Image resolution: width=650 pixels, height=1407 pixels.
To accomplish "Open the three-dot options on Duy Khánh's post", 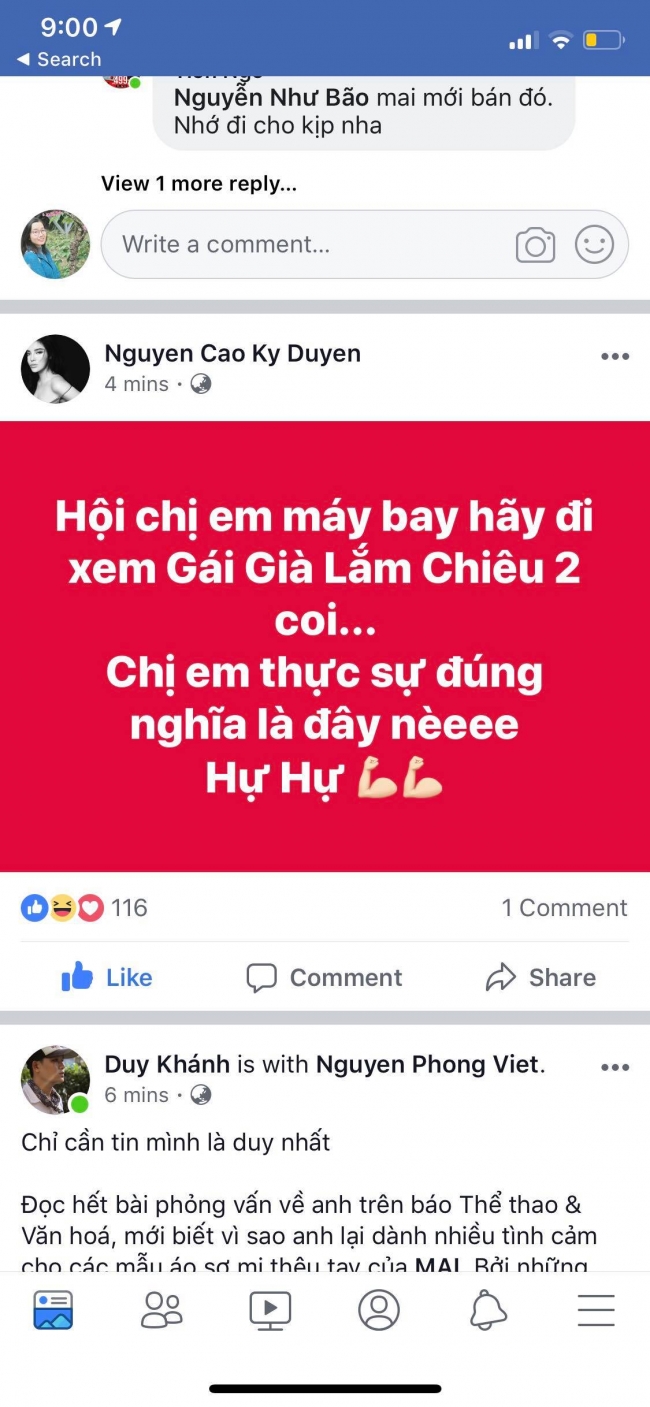I will click(x=614, y=1068).
